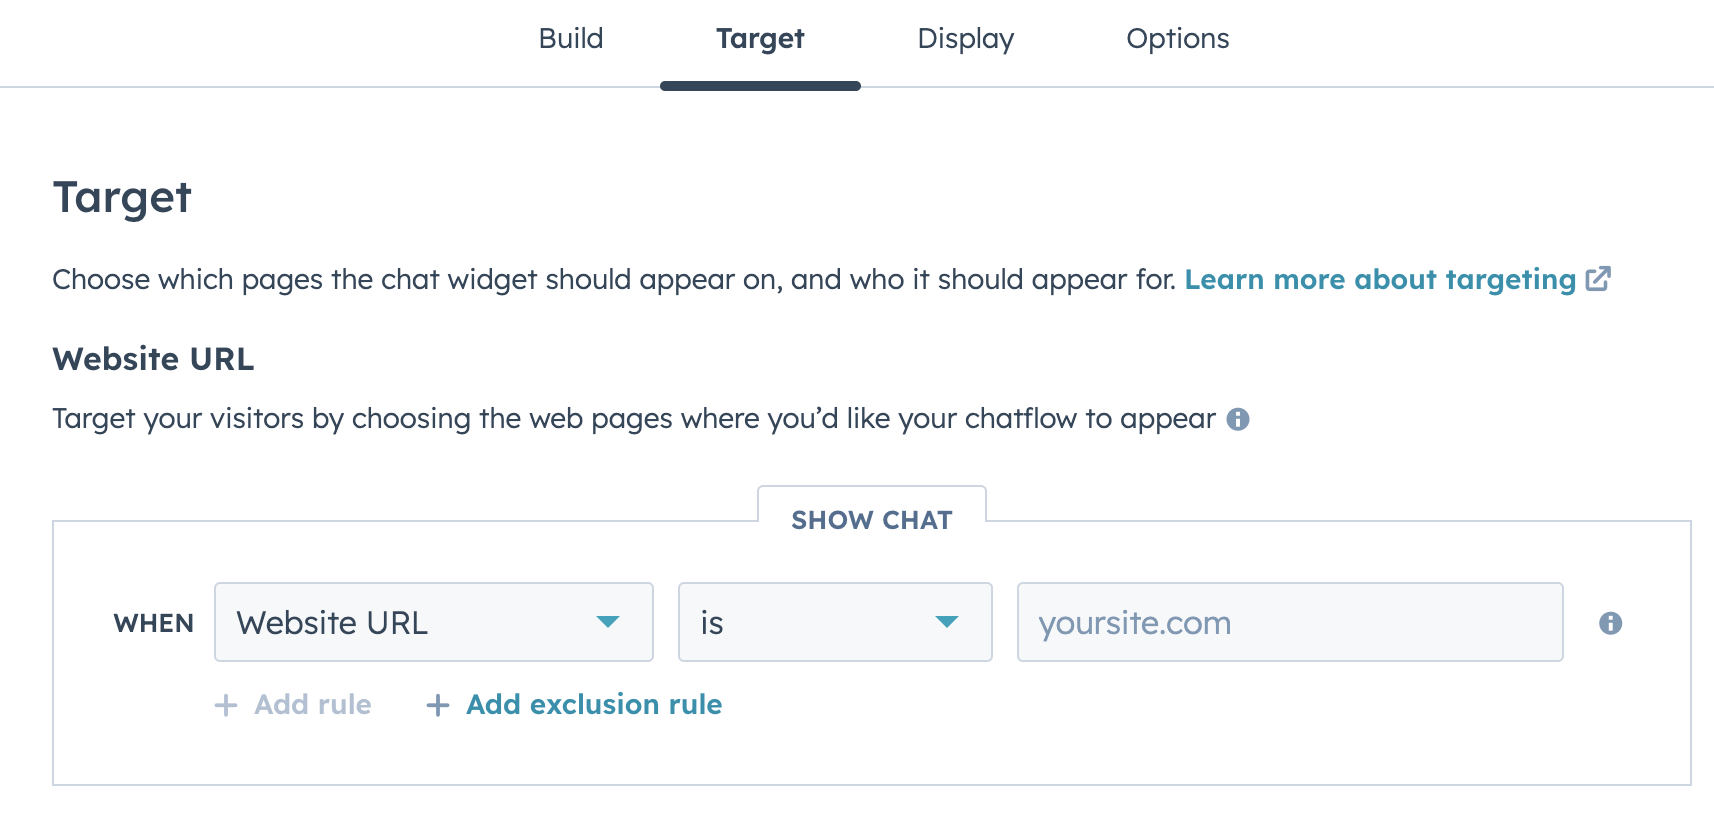This screenshot has height=814, width=1714.
Task: Open Learn more about targeting link
Action: (x=1380, y=279)
